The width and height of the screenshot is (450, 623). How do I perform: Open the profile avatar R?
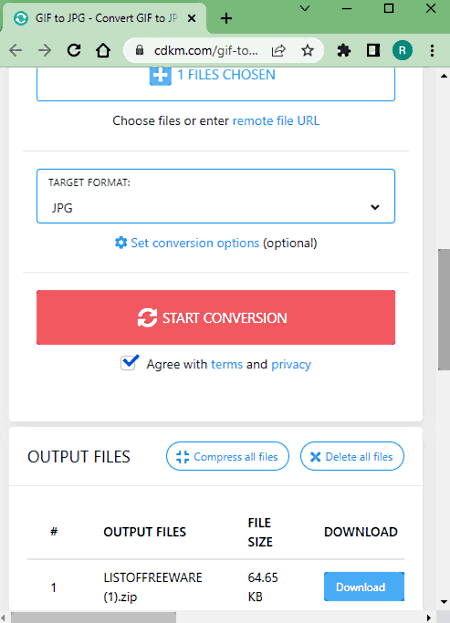402,50
